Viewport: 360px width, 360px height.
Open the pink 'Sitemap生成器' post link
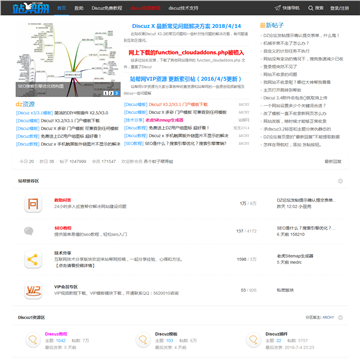coord(166,120)
